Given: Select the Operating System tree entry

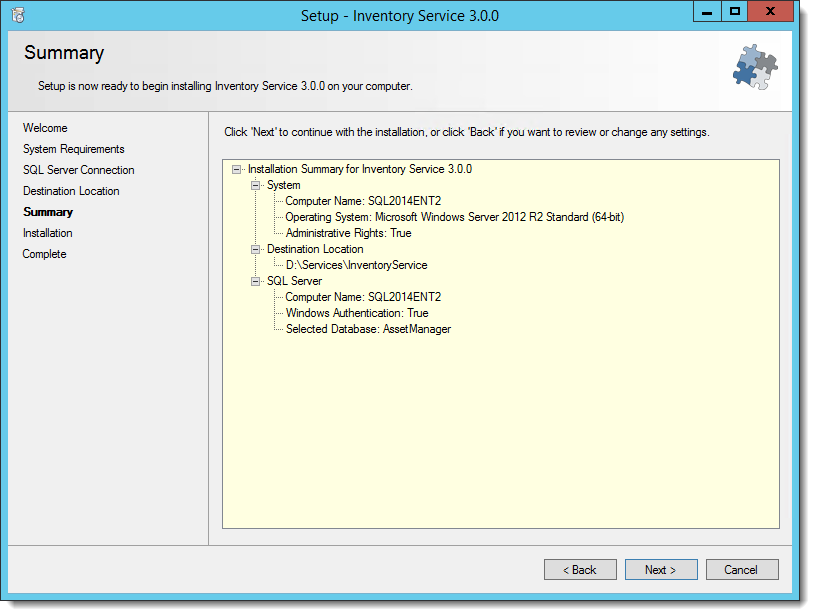Looking at the screenshot, I should click(455, 217).
